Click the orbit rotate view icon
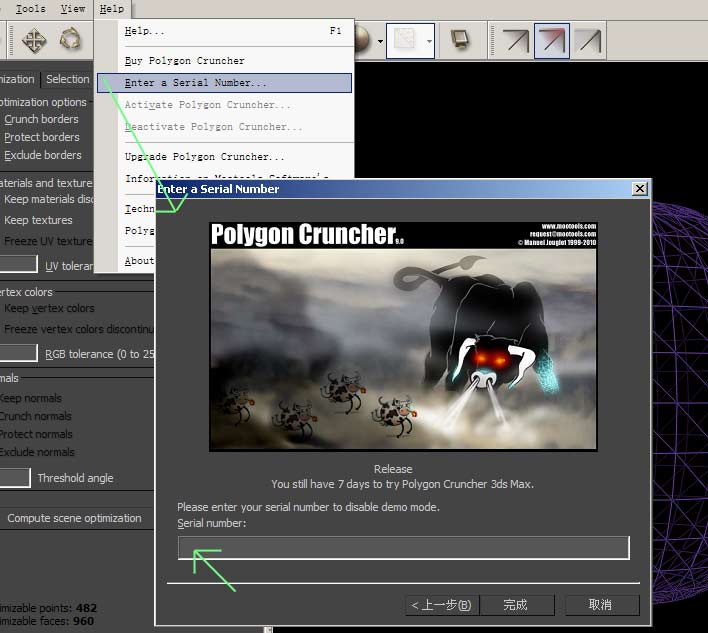This screenshot has width=708, height=633. (x=69, y=40)
